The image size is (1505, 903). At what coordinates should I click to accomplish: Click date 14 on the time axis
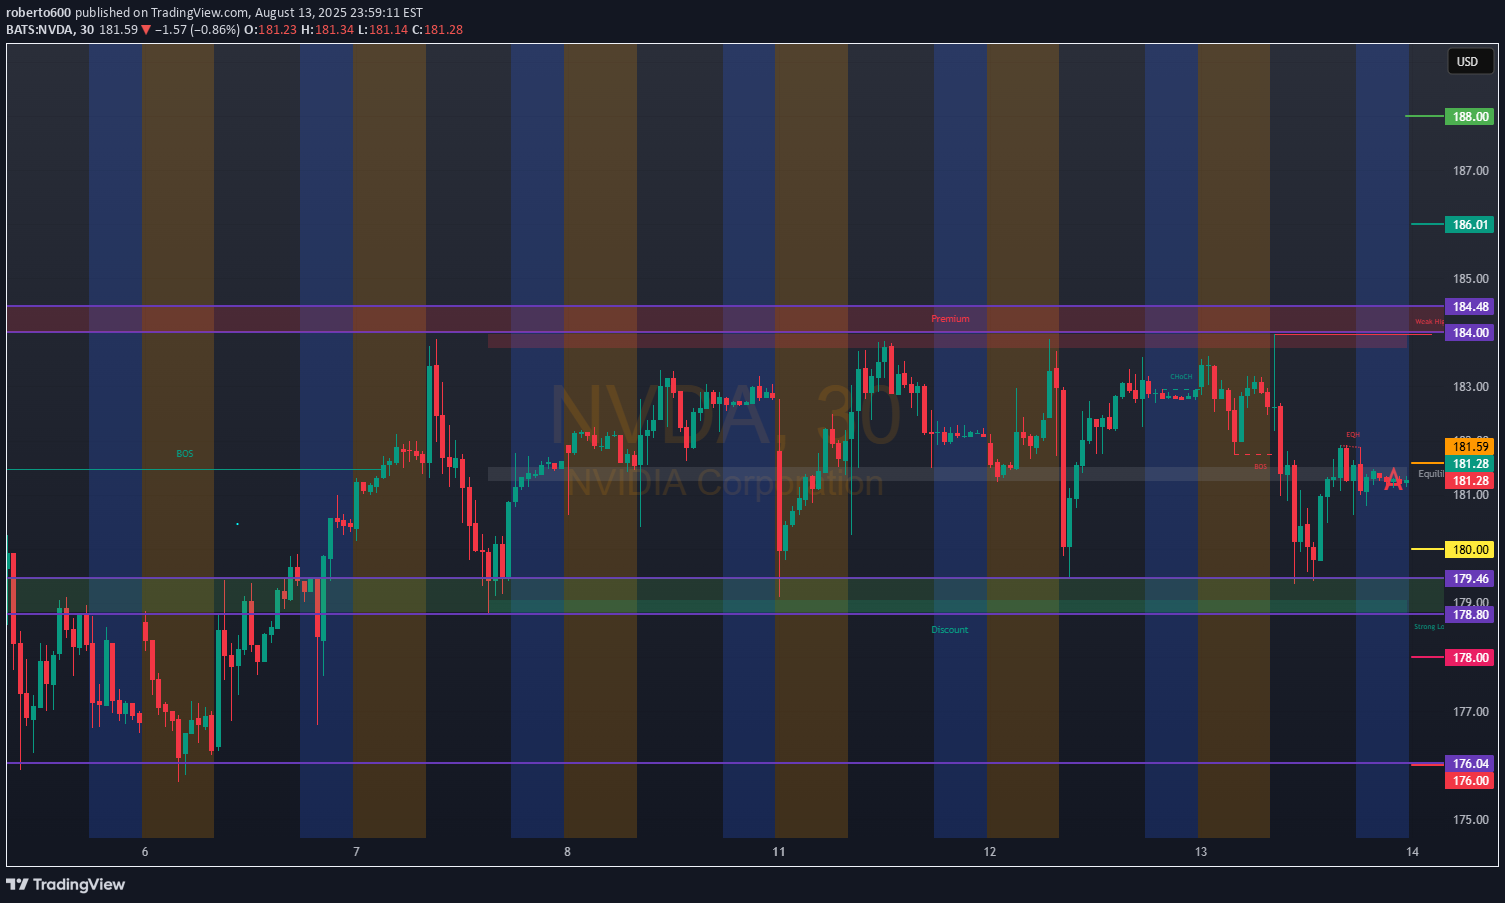pos(1412,852)
